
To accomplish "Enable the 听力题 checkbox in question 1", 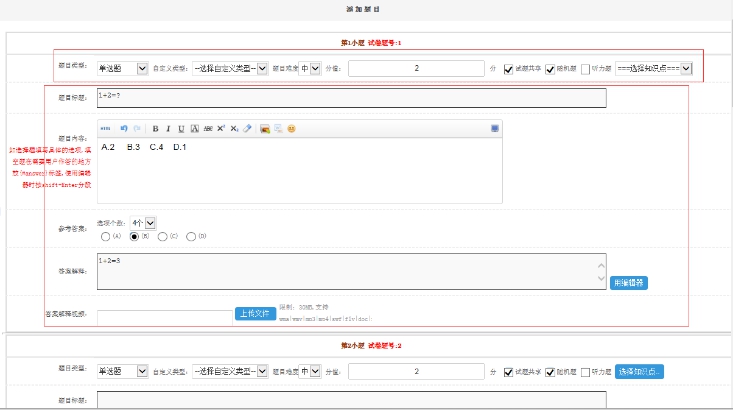I will click(586, 69).
